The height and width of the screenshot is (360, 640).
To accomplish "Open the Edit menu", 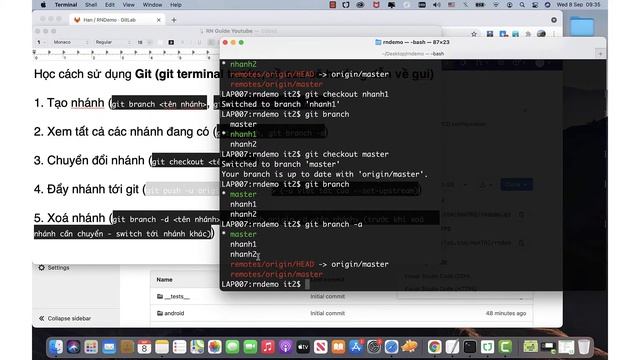I will coord(110,5).
